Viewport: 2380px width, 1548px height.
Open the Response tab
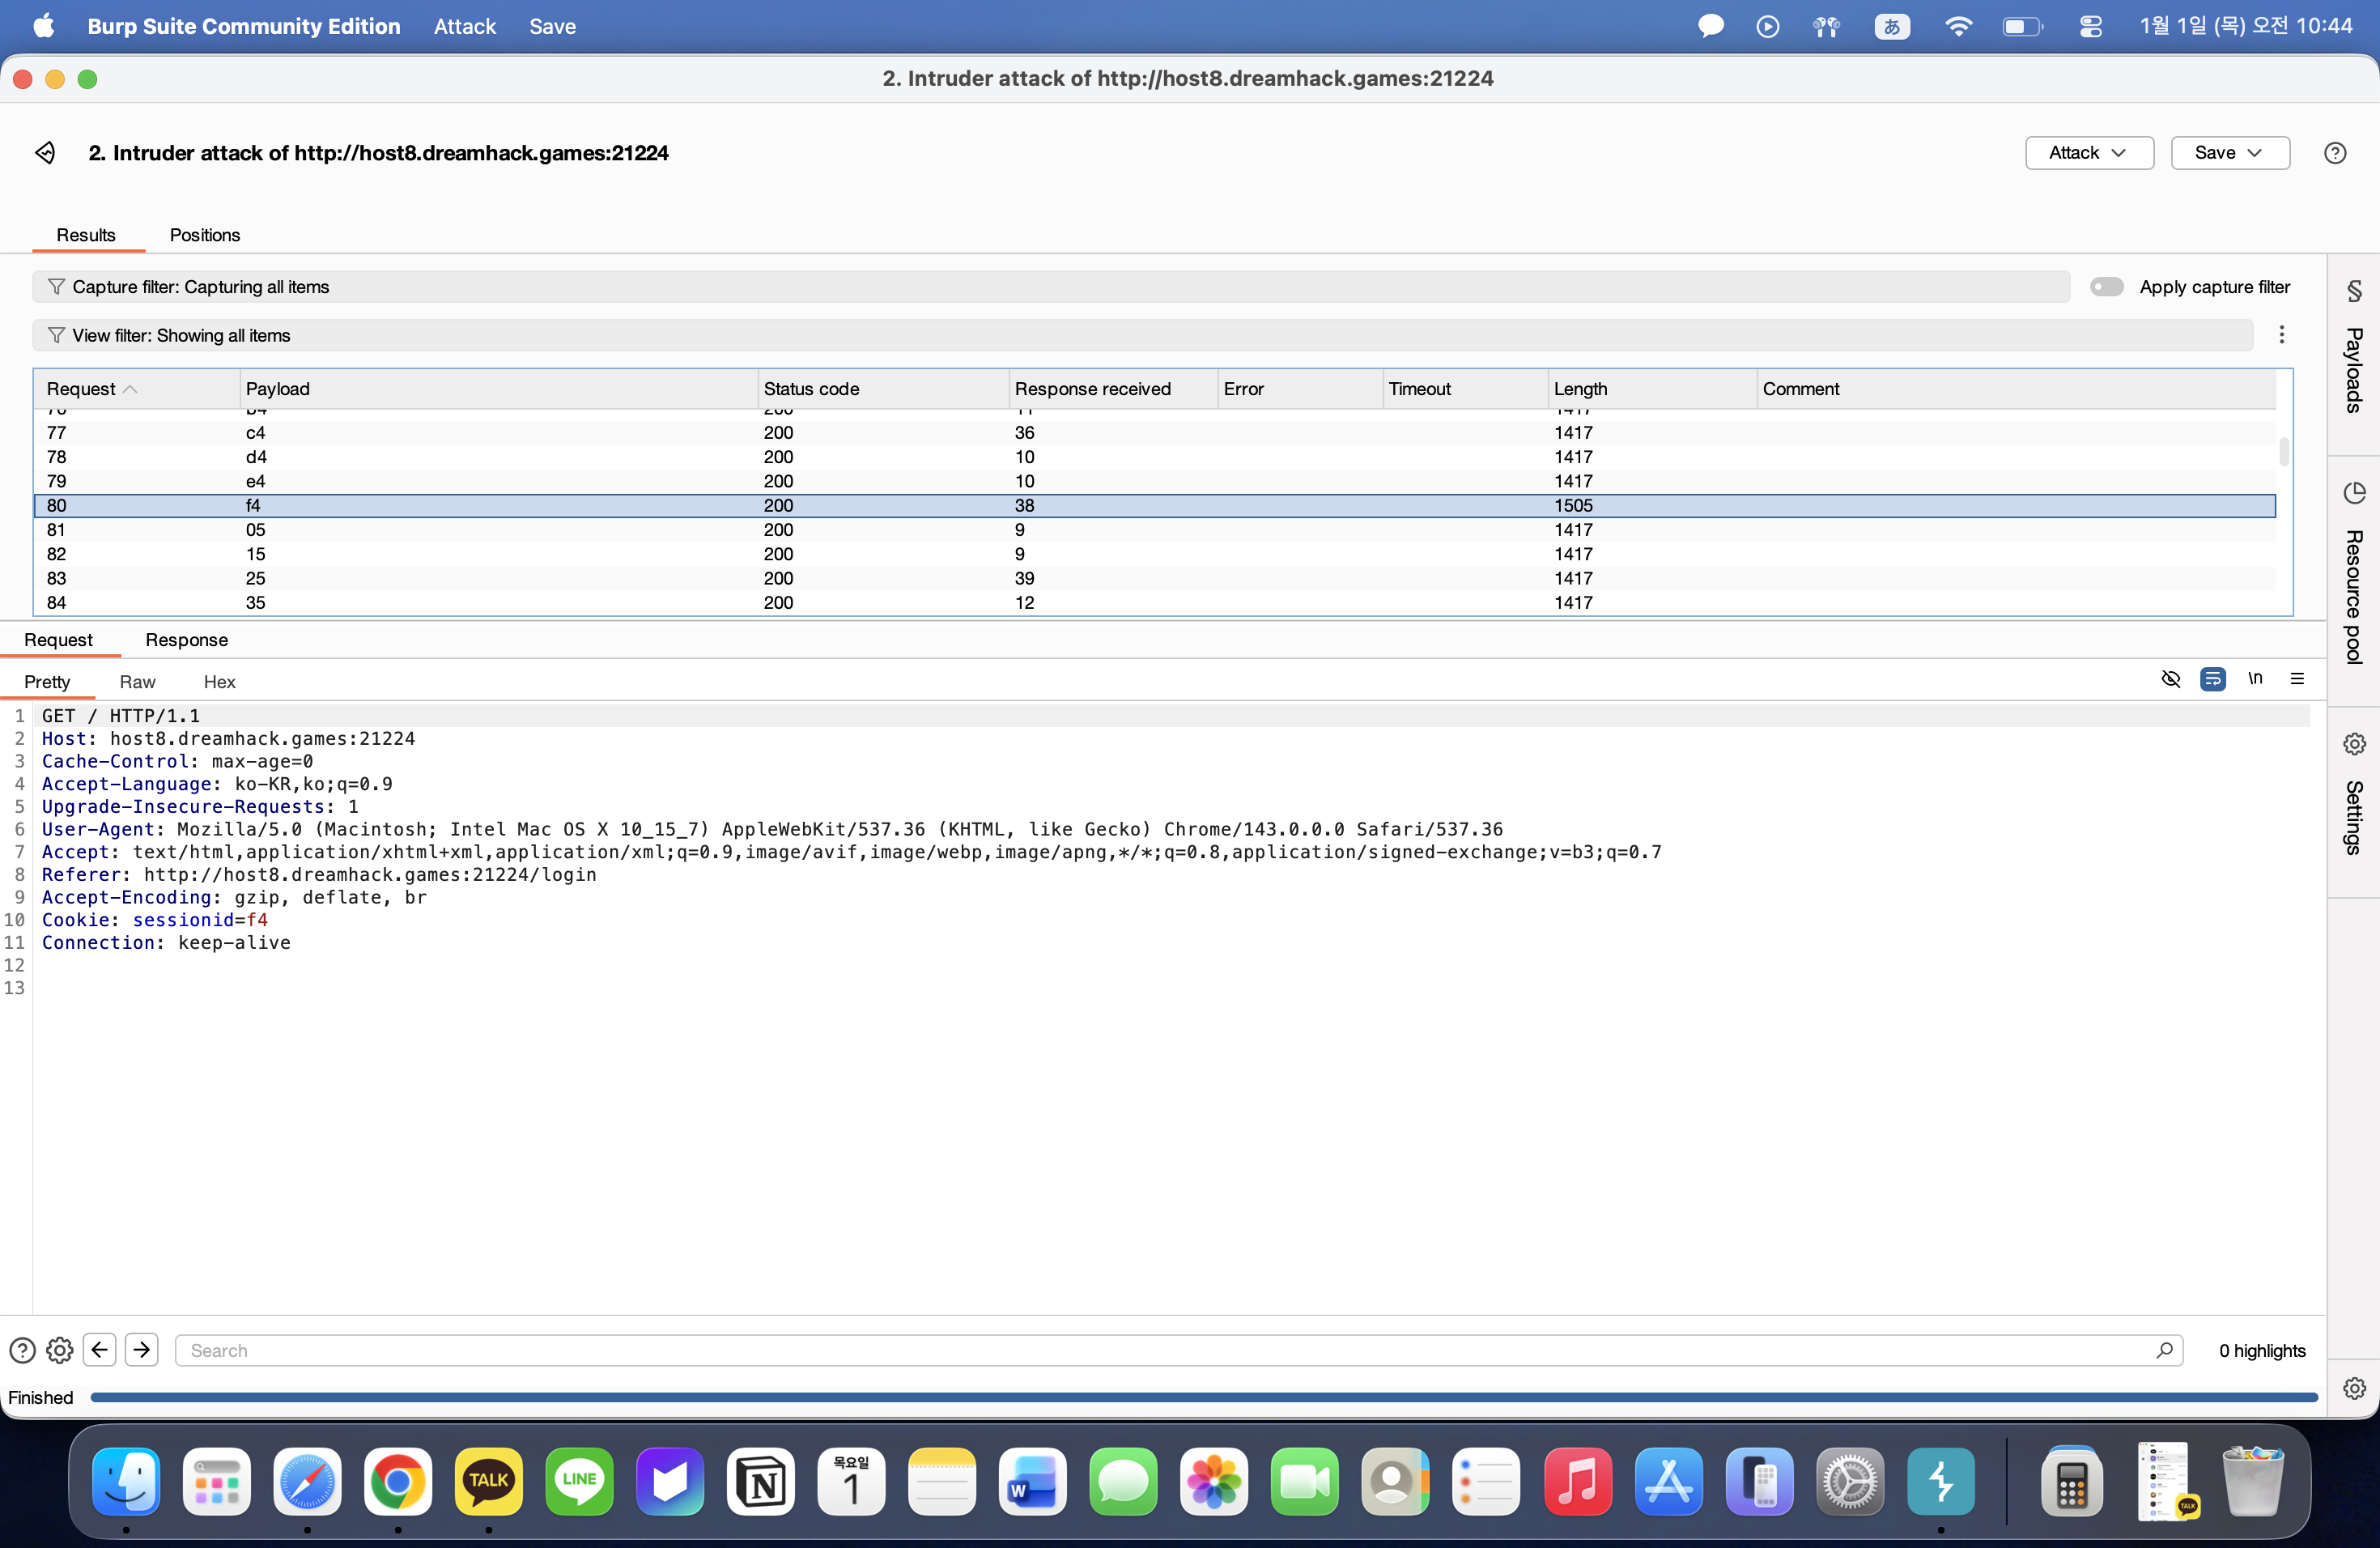(x=186, y=640)
